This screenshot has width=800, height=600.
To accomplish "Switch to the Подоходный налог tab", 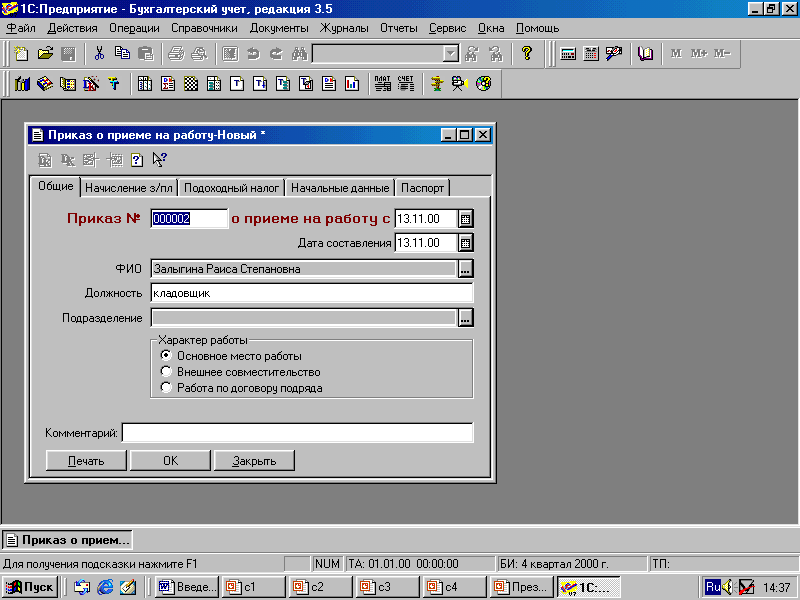I will [231, 188].
